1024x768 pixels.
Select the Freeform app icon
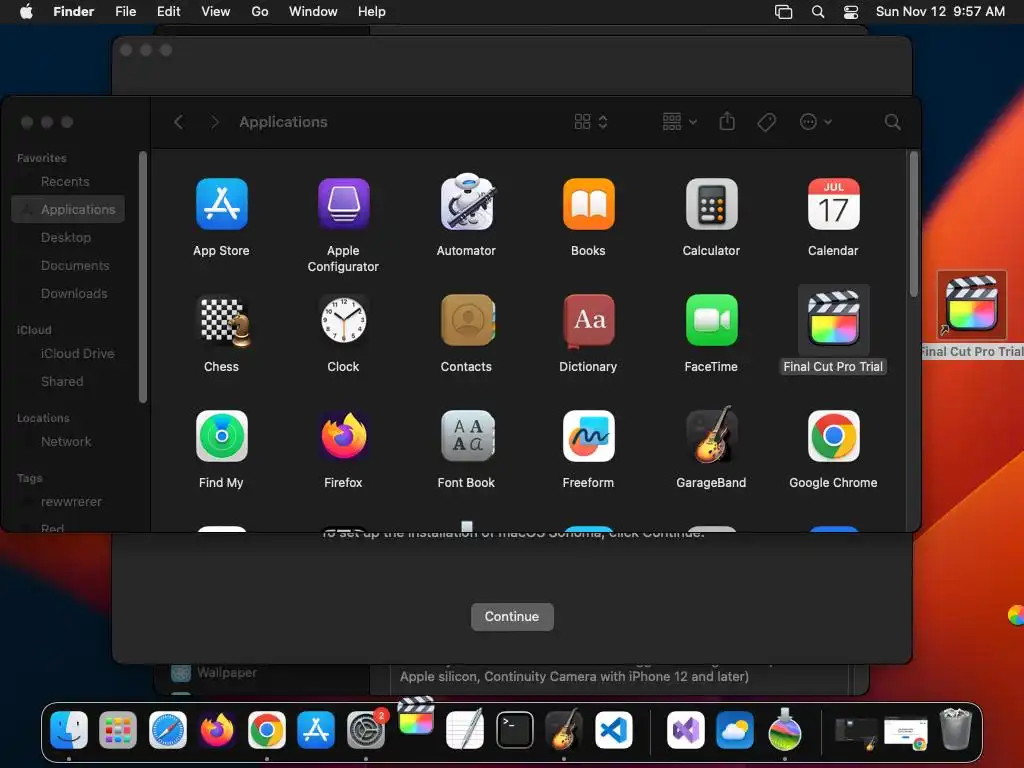[588, 436]
